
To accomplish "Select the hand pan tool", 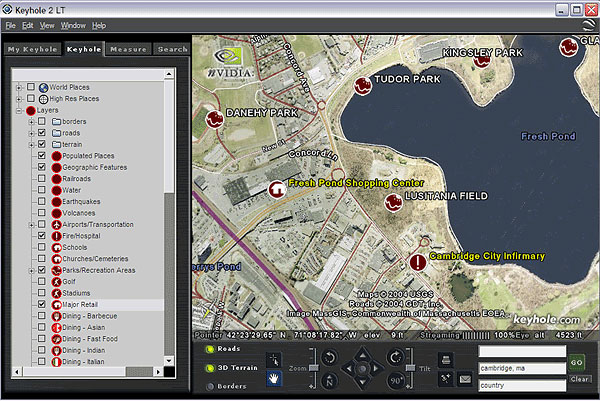I will 276,379.
